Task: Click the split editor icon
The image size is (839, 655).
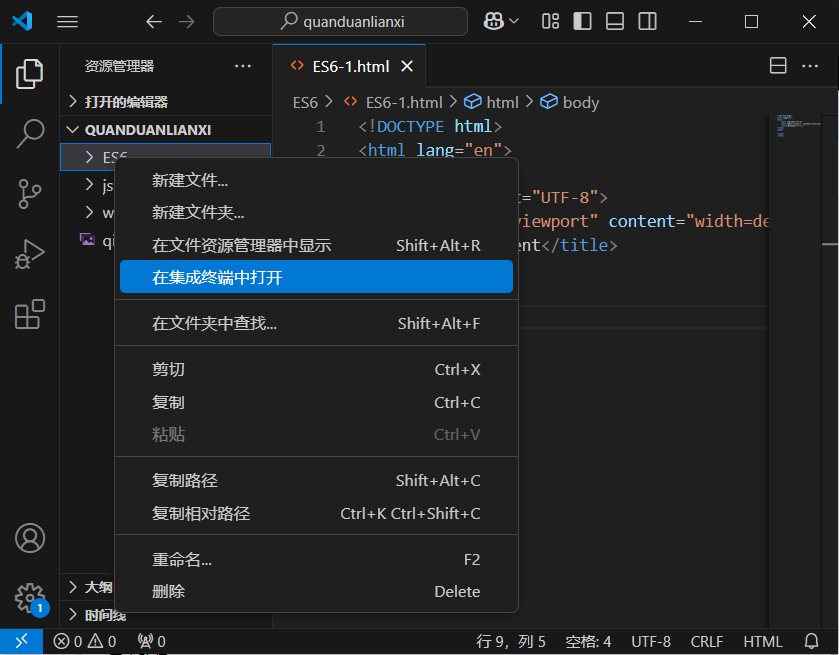Action: (778, 66)
